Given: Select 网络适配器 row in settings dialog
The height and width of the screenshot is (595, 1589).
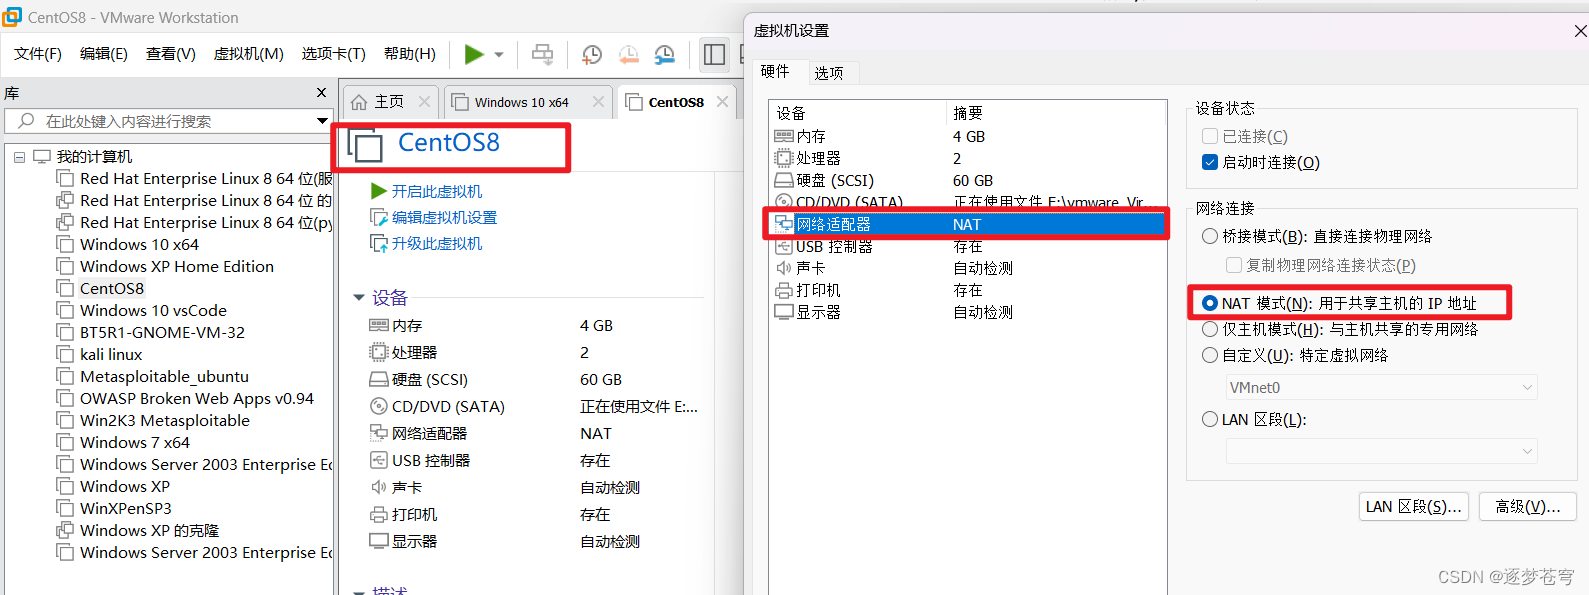Looking at the screenshot, I should (x=967, y=224).
